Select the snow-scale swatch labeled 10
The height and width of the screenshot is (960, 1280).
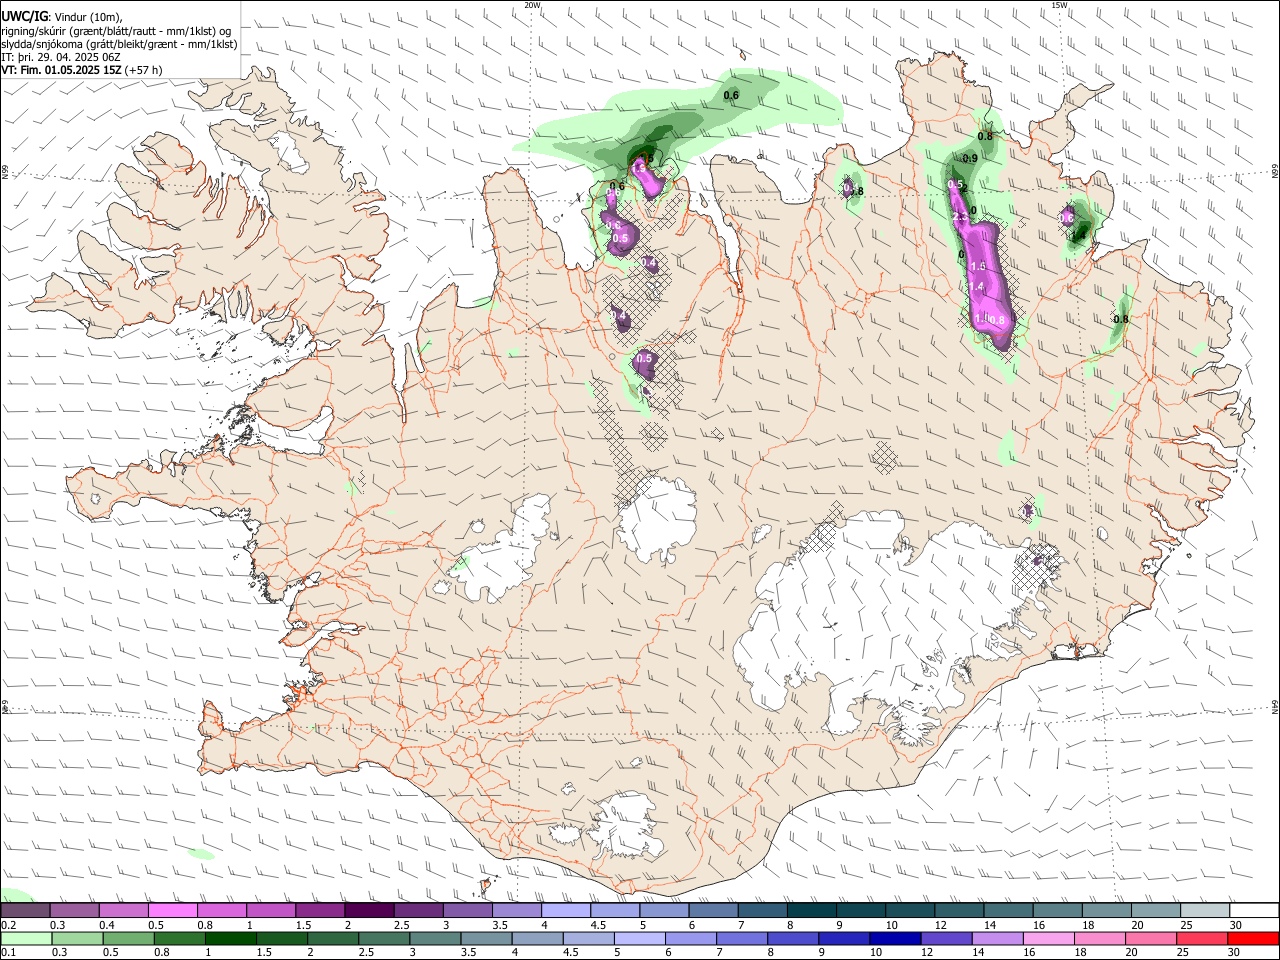pos(908,911)
